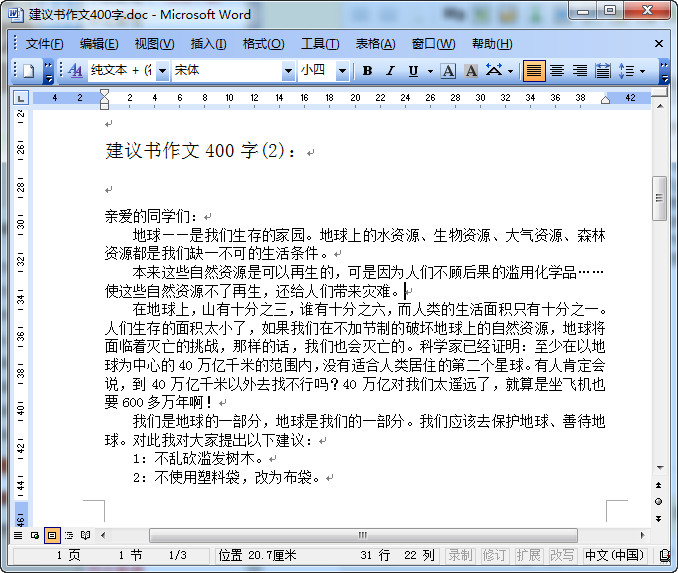Screen dimensions: 678x573
Task: Click the horizontal scroll left arrow
Action: click(x=103, y=536)
